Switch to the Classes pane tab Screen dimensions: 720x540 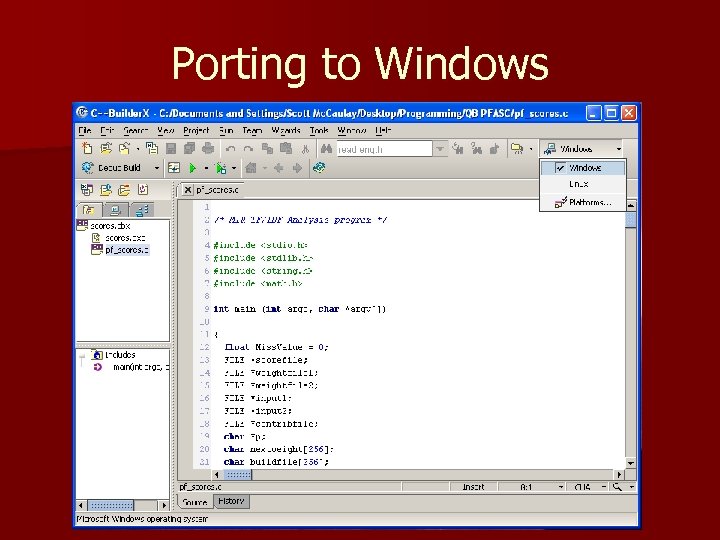tap(142, 210)
